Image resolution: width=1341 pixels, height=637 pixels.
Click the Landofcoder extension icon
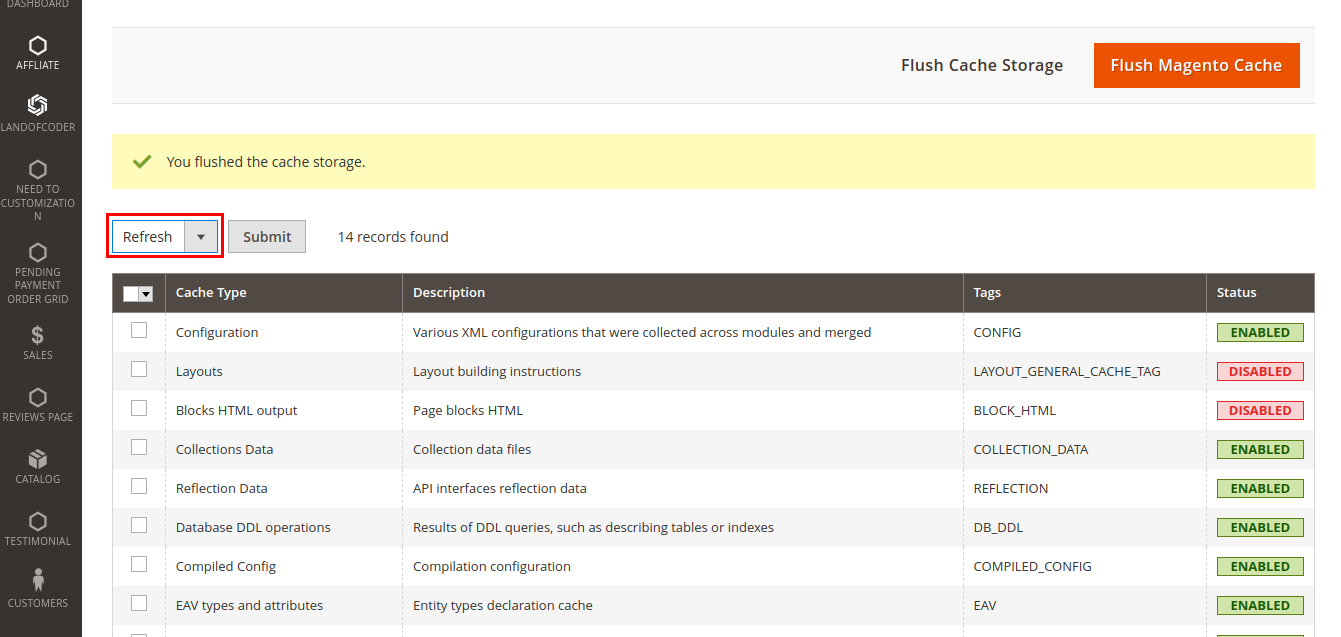[38, 104]
